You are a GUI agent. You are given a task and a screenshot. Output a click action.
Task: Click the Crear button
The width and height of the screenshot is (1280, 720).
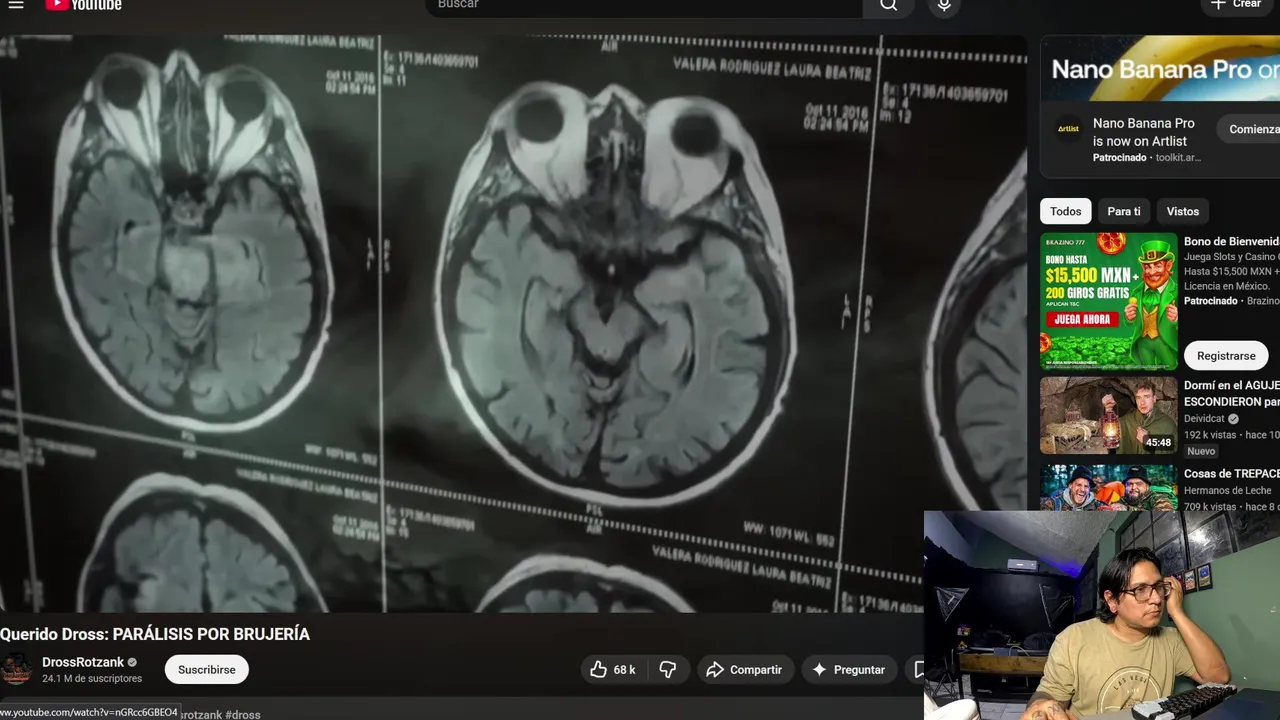[1236, 6]
